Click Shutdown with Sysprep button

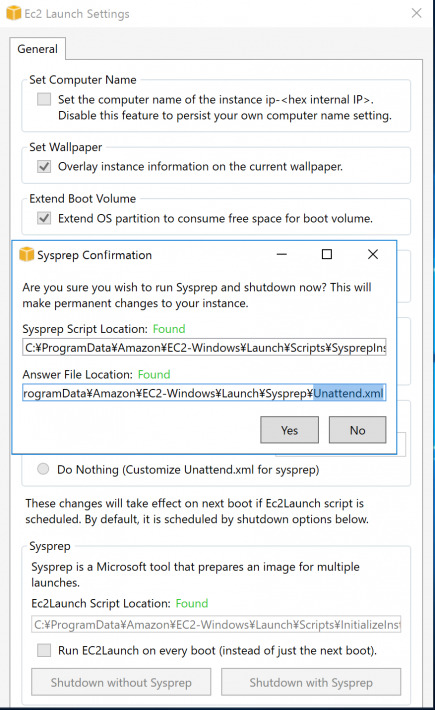pos(311,682)
